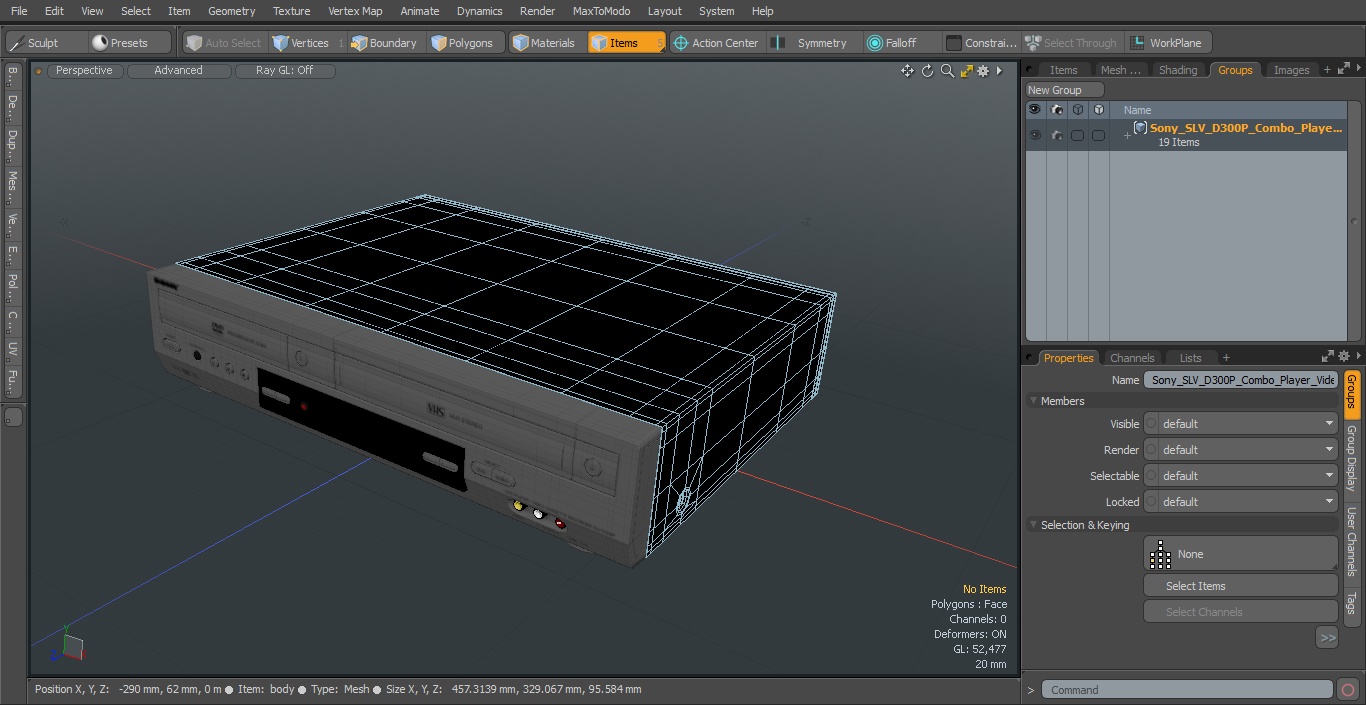Open the Geometry menu
Viewport: 1366px width, 705px height.
click(x=231, y=11)
